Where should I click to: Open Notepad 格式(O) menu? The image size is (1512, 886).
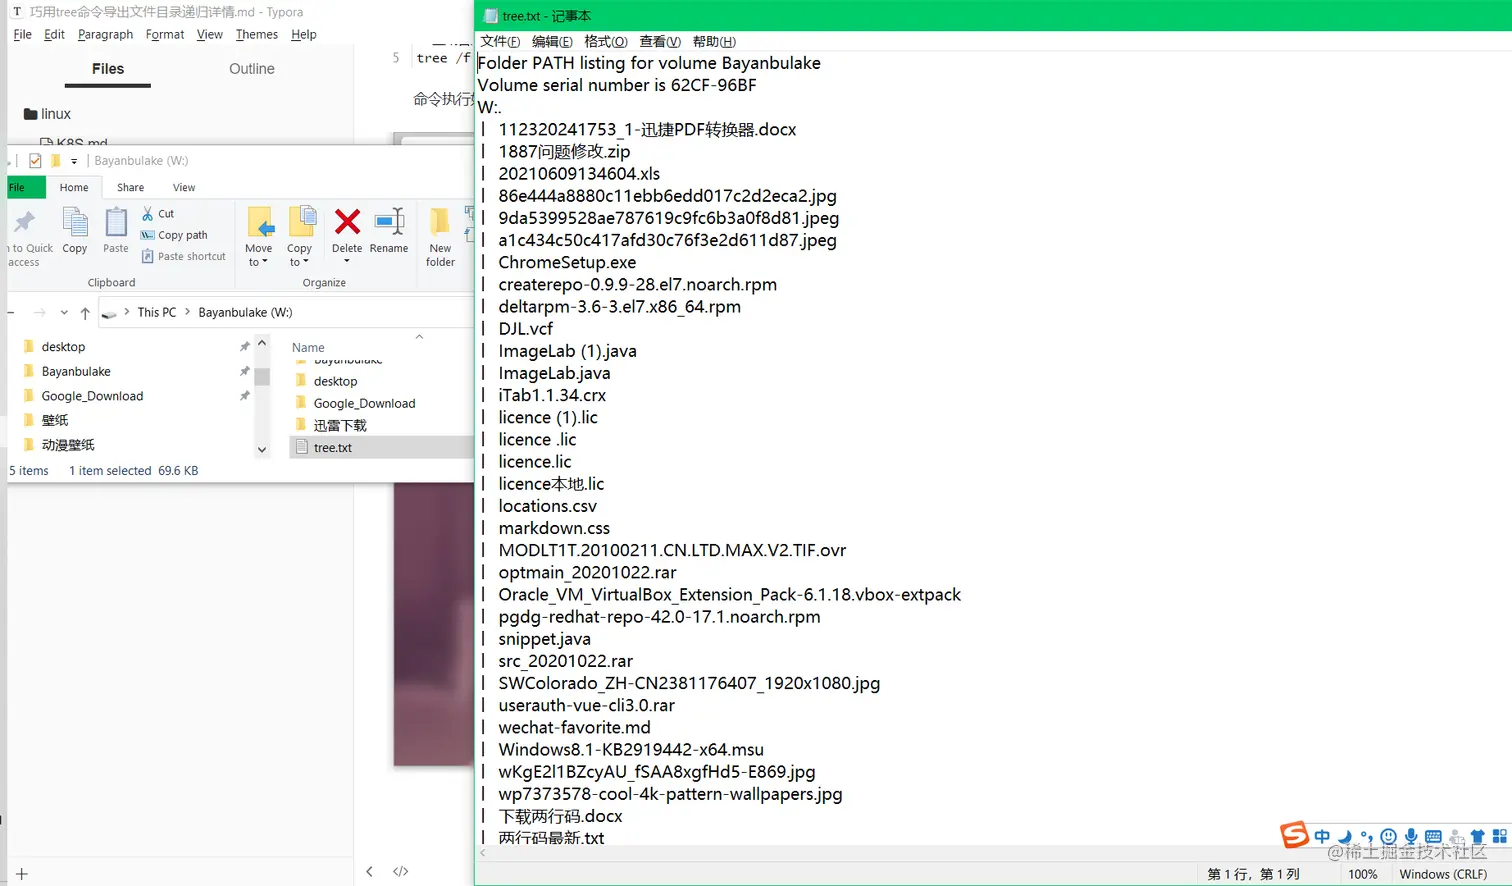(606, 41)
